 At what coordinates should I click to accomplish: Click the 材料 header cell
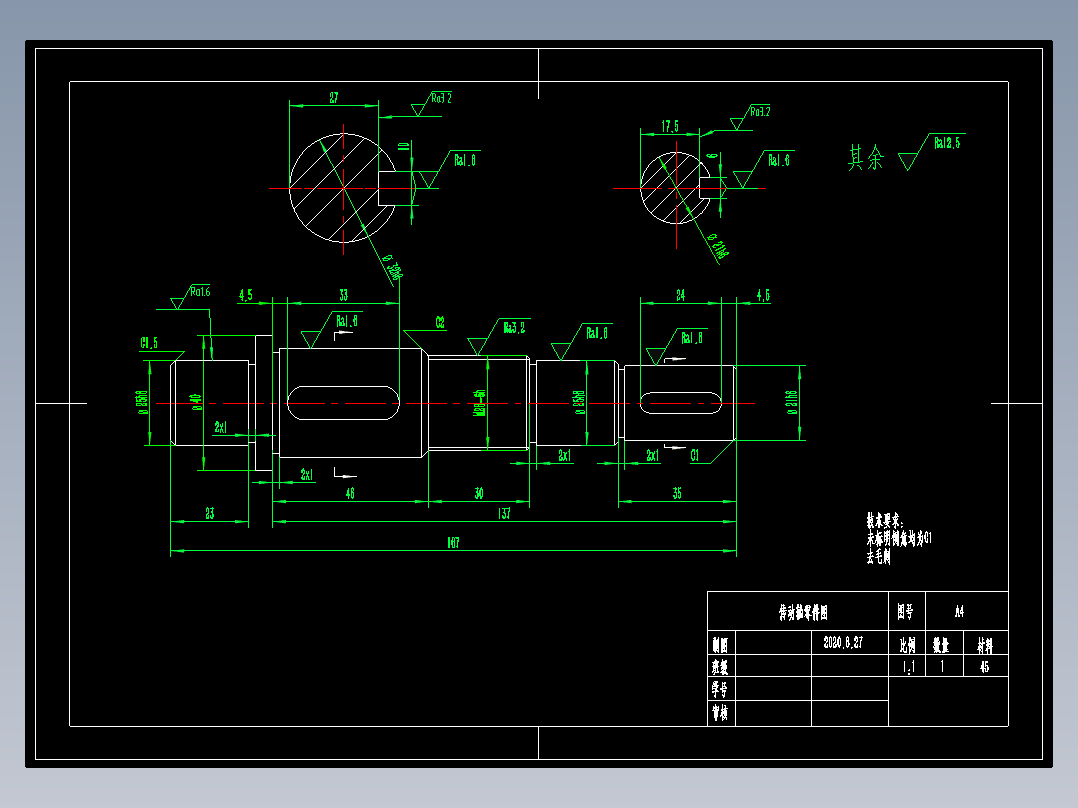[x=984, y=644]
